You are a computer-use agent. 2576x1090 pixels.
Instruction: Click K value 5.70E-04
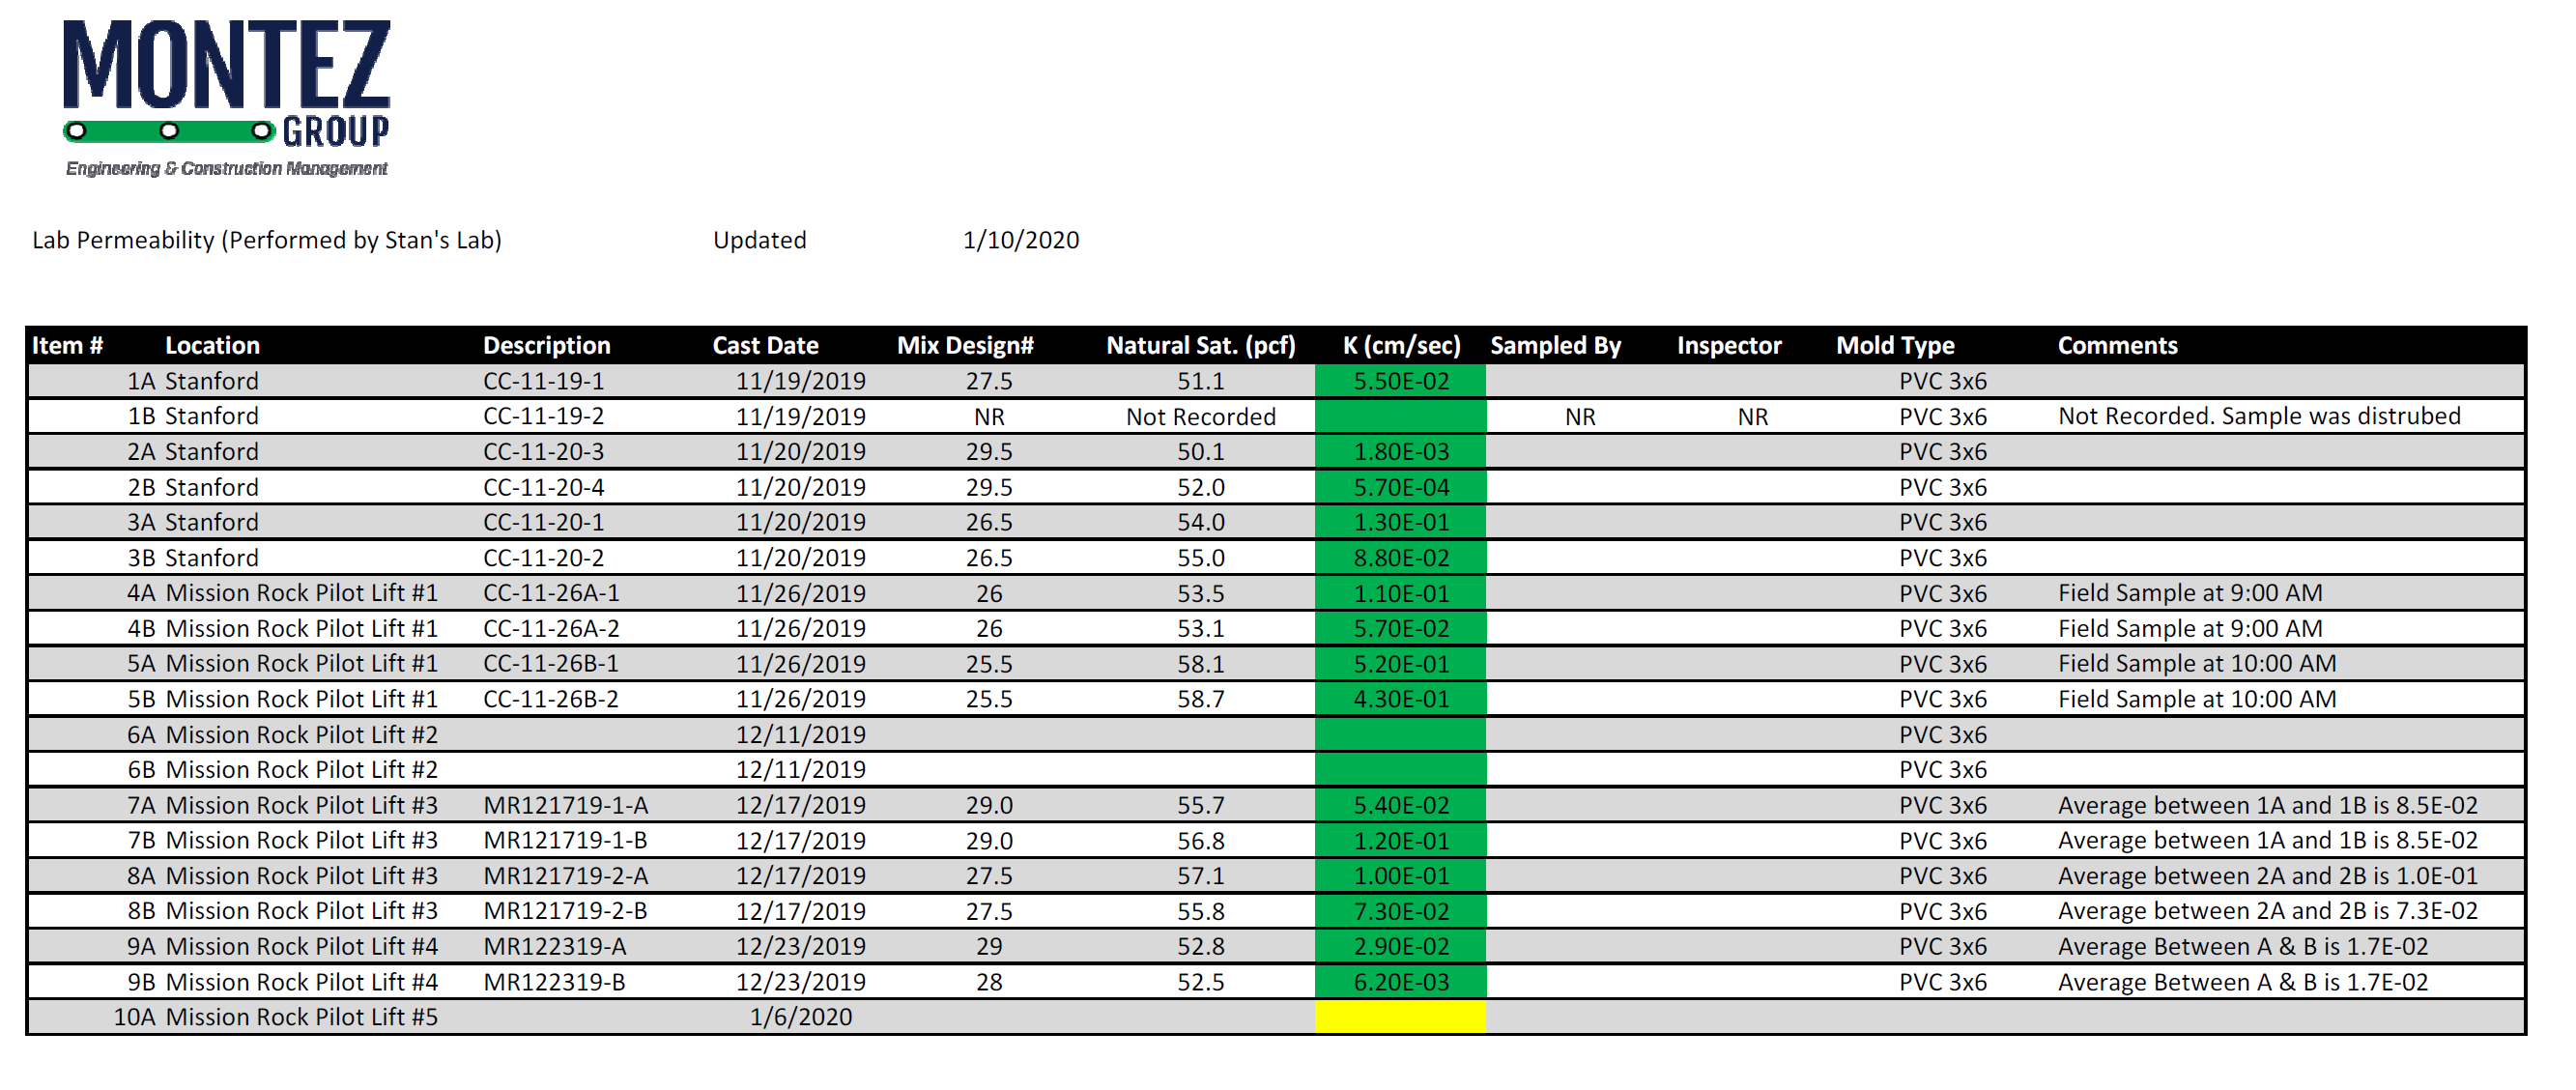coord(1401,488)
